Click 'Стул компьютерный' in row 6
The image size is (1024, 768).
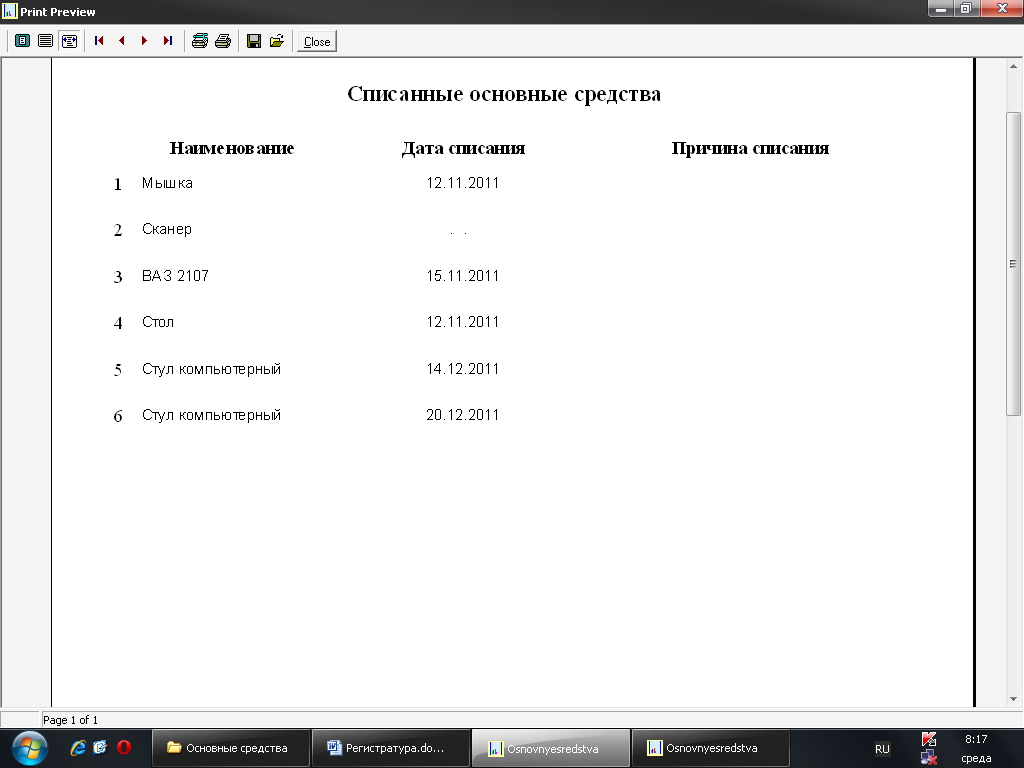[212, 415]
